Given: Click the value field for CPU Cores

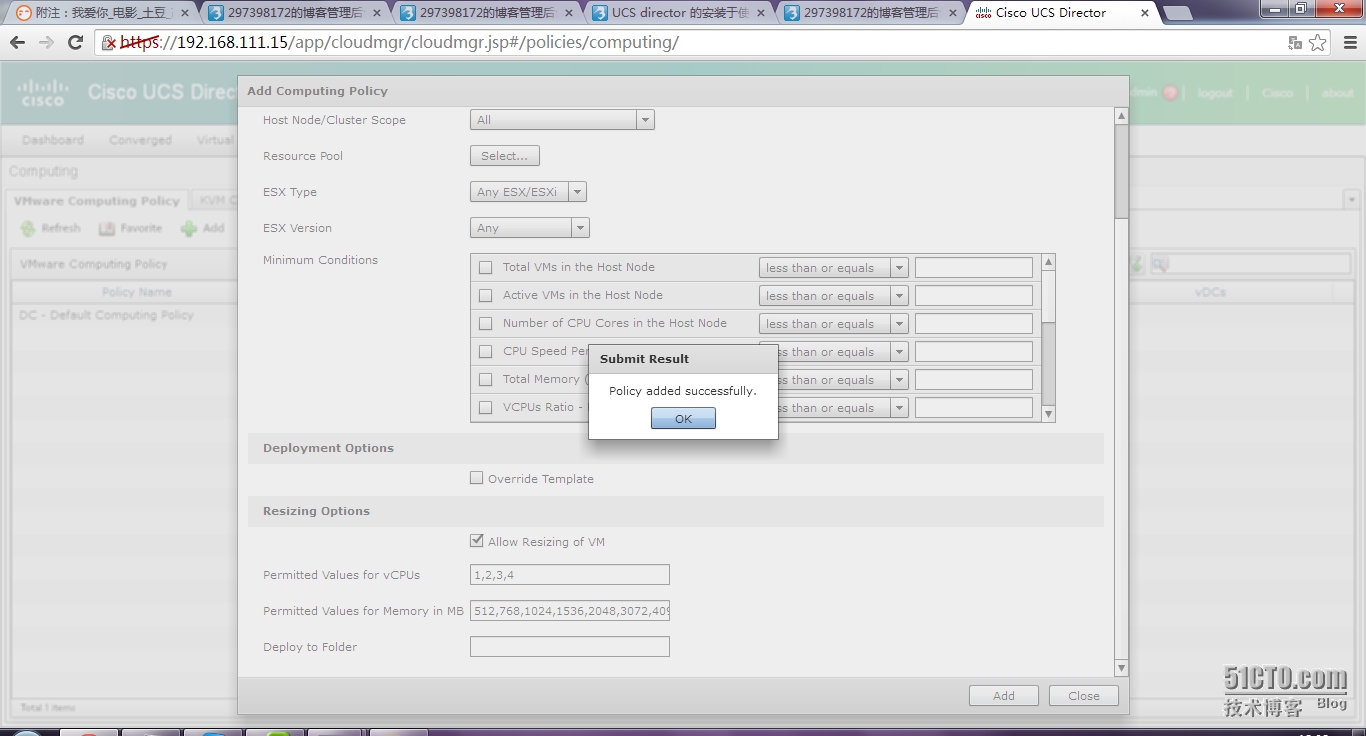Looking at the screenshot, I should (x=974, y=324).
